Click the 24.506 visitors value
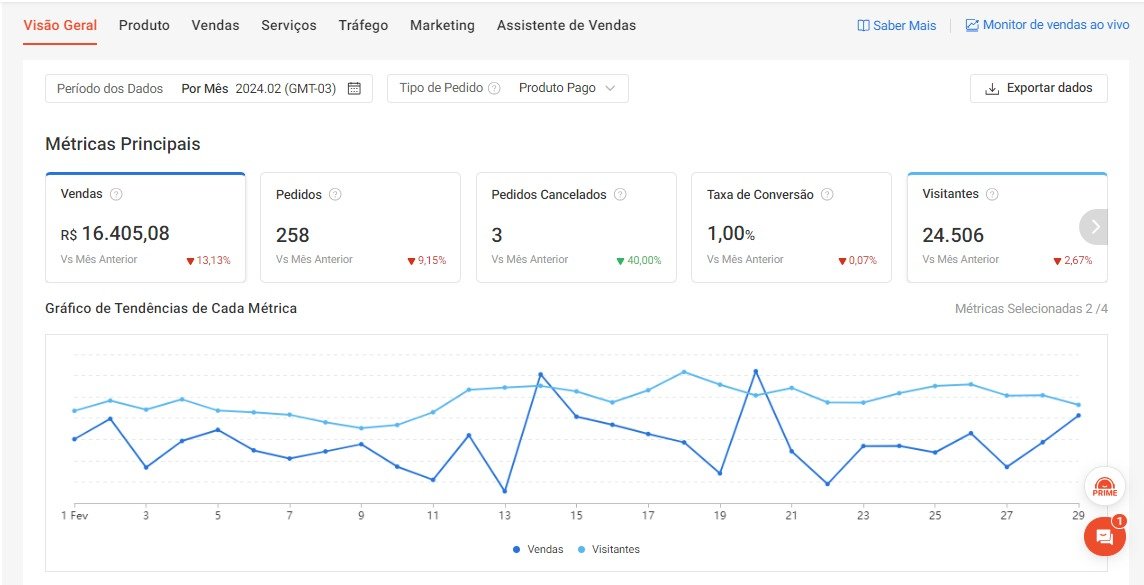This screenshot has width=1144, height=585. [953, 236]
